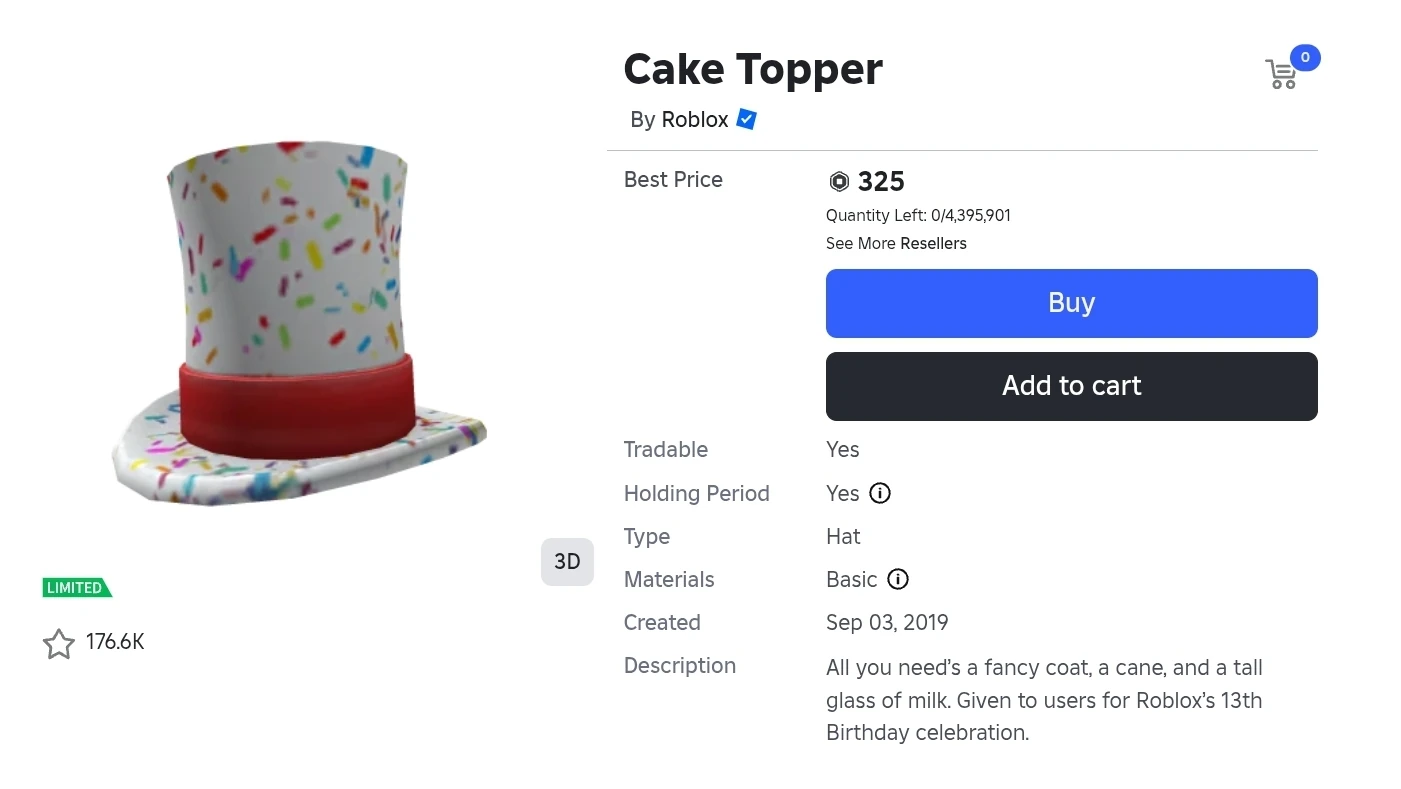The height and width of the screenshot is (789, 1401).
Task: Toggle the 3D preview view
Action: coord(567,562)
